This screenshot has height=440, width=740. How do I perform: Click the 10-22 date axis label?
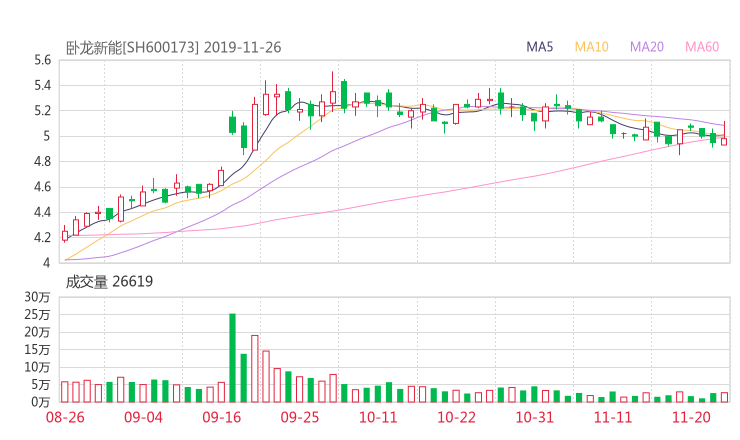456,417
